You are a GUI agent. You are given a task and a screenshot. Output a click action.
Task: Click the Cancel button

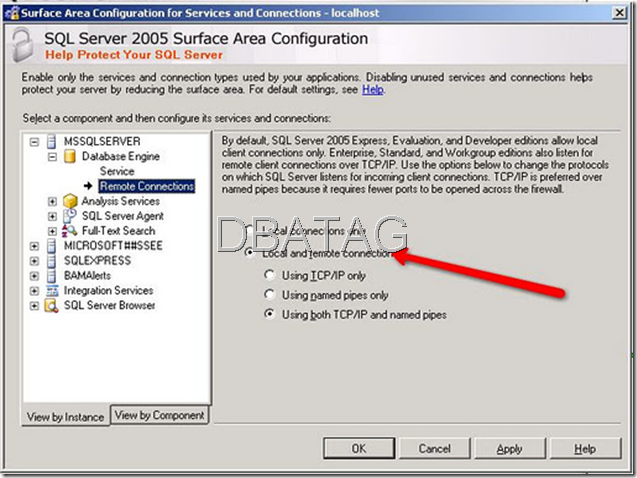pyautogui.click(x=434, y=448)
